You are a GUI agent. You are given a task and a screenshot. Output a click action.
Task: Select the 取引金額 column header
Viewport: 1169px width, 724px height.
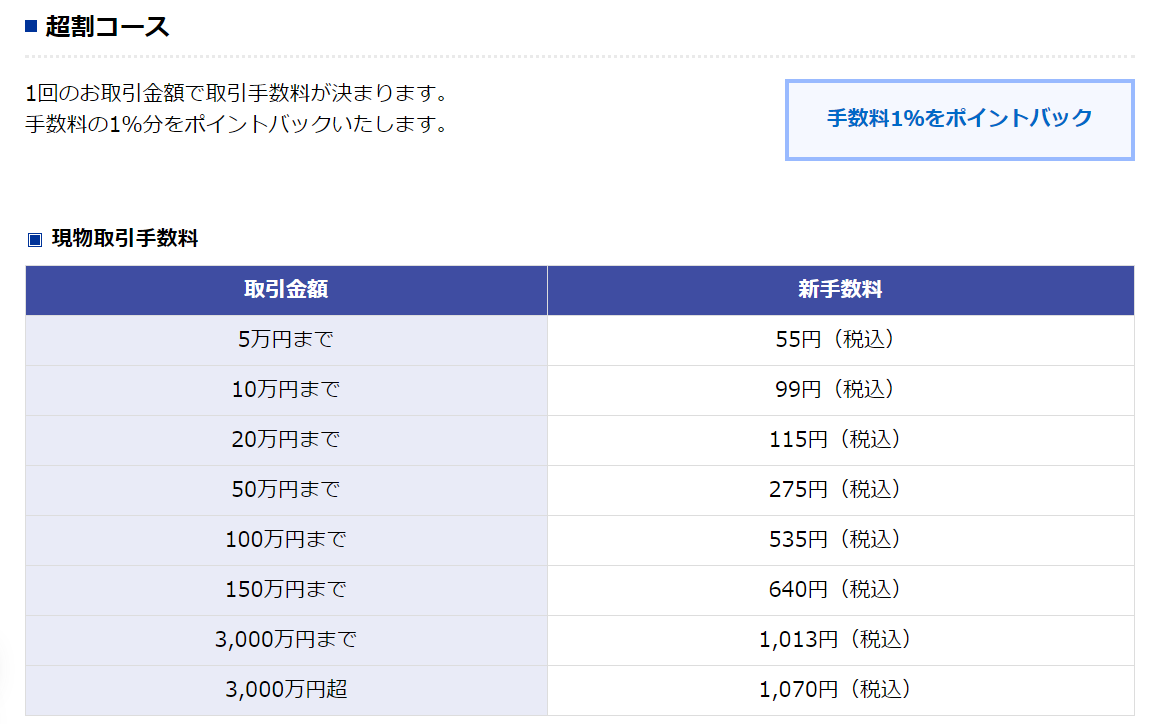pos(285,289)
